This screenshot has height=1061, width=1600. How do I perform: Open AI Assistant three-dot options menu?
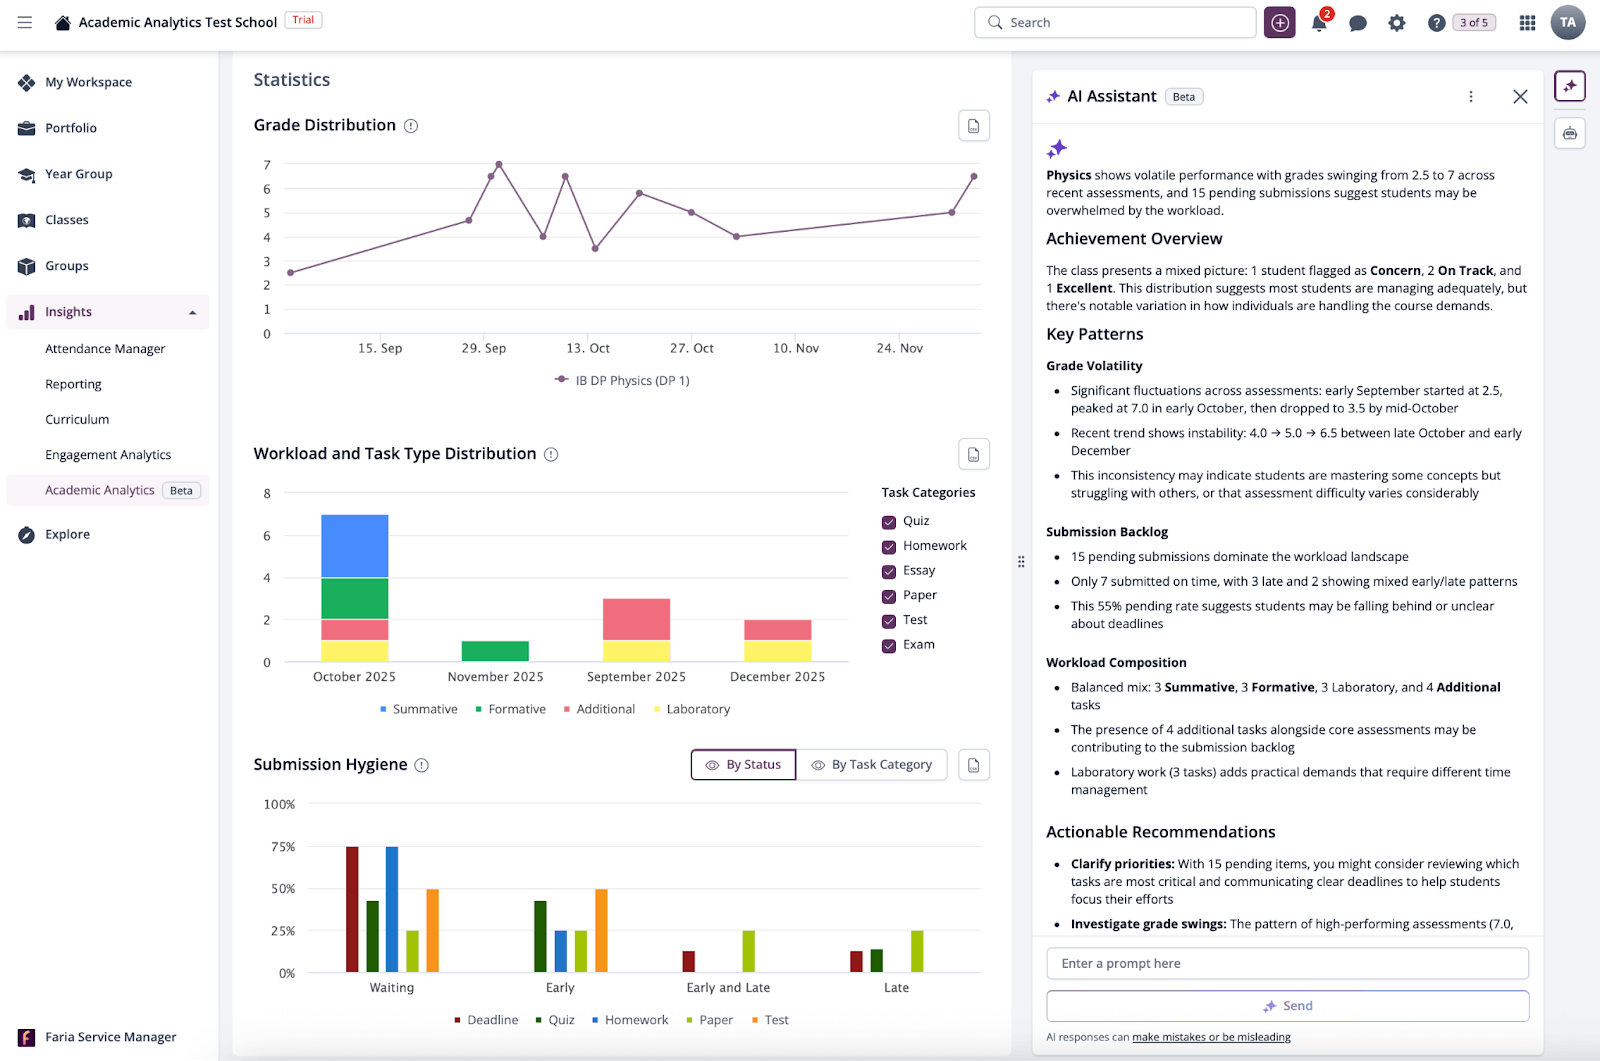tap(1470, 97)
